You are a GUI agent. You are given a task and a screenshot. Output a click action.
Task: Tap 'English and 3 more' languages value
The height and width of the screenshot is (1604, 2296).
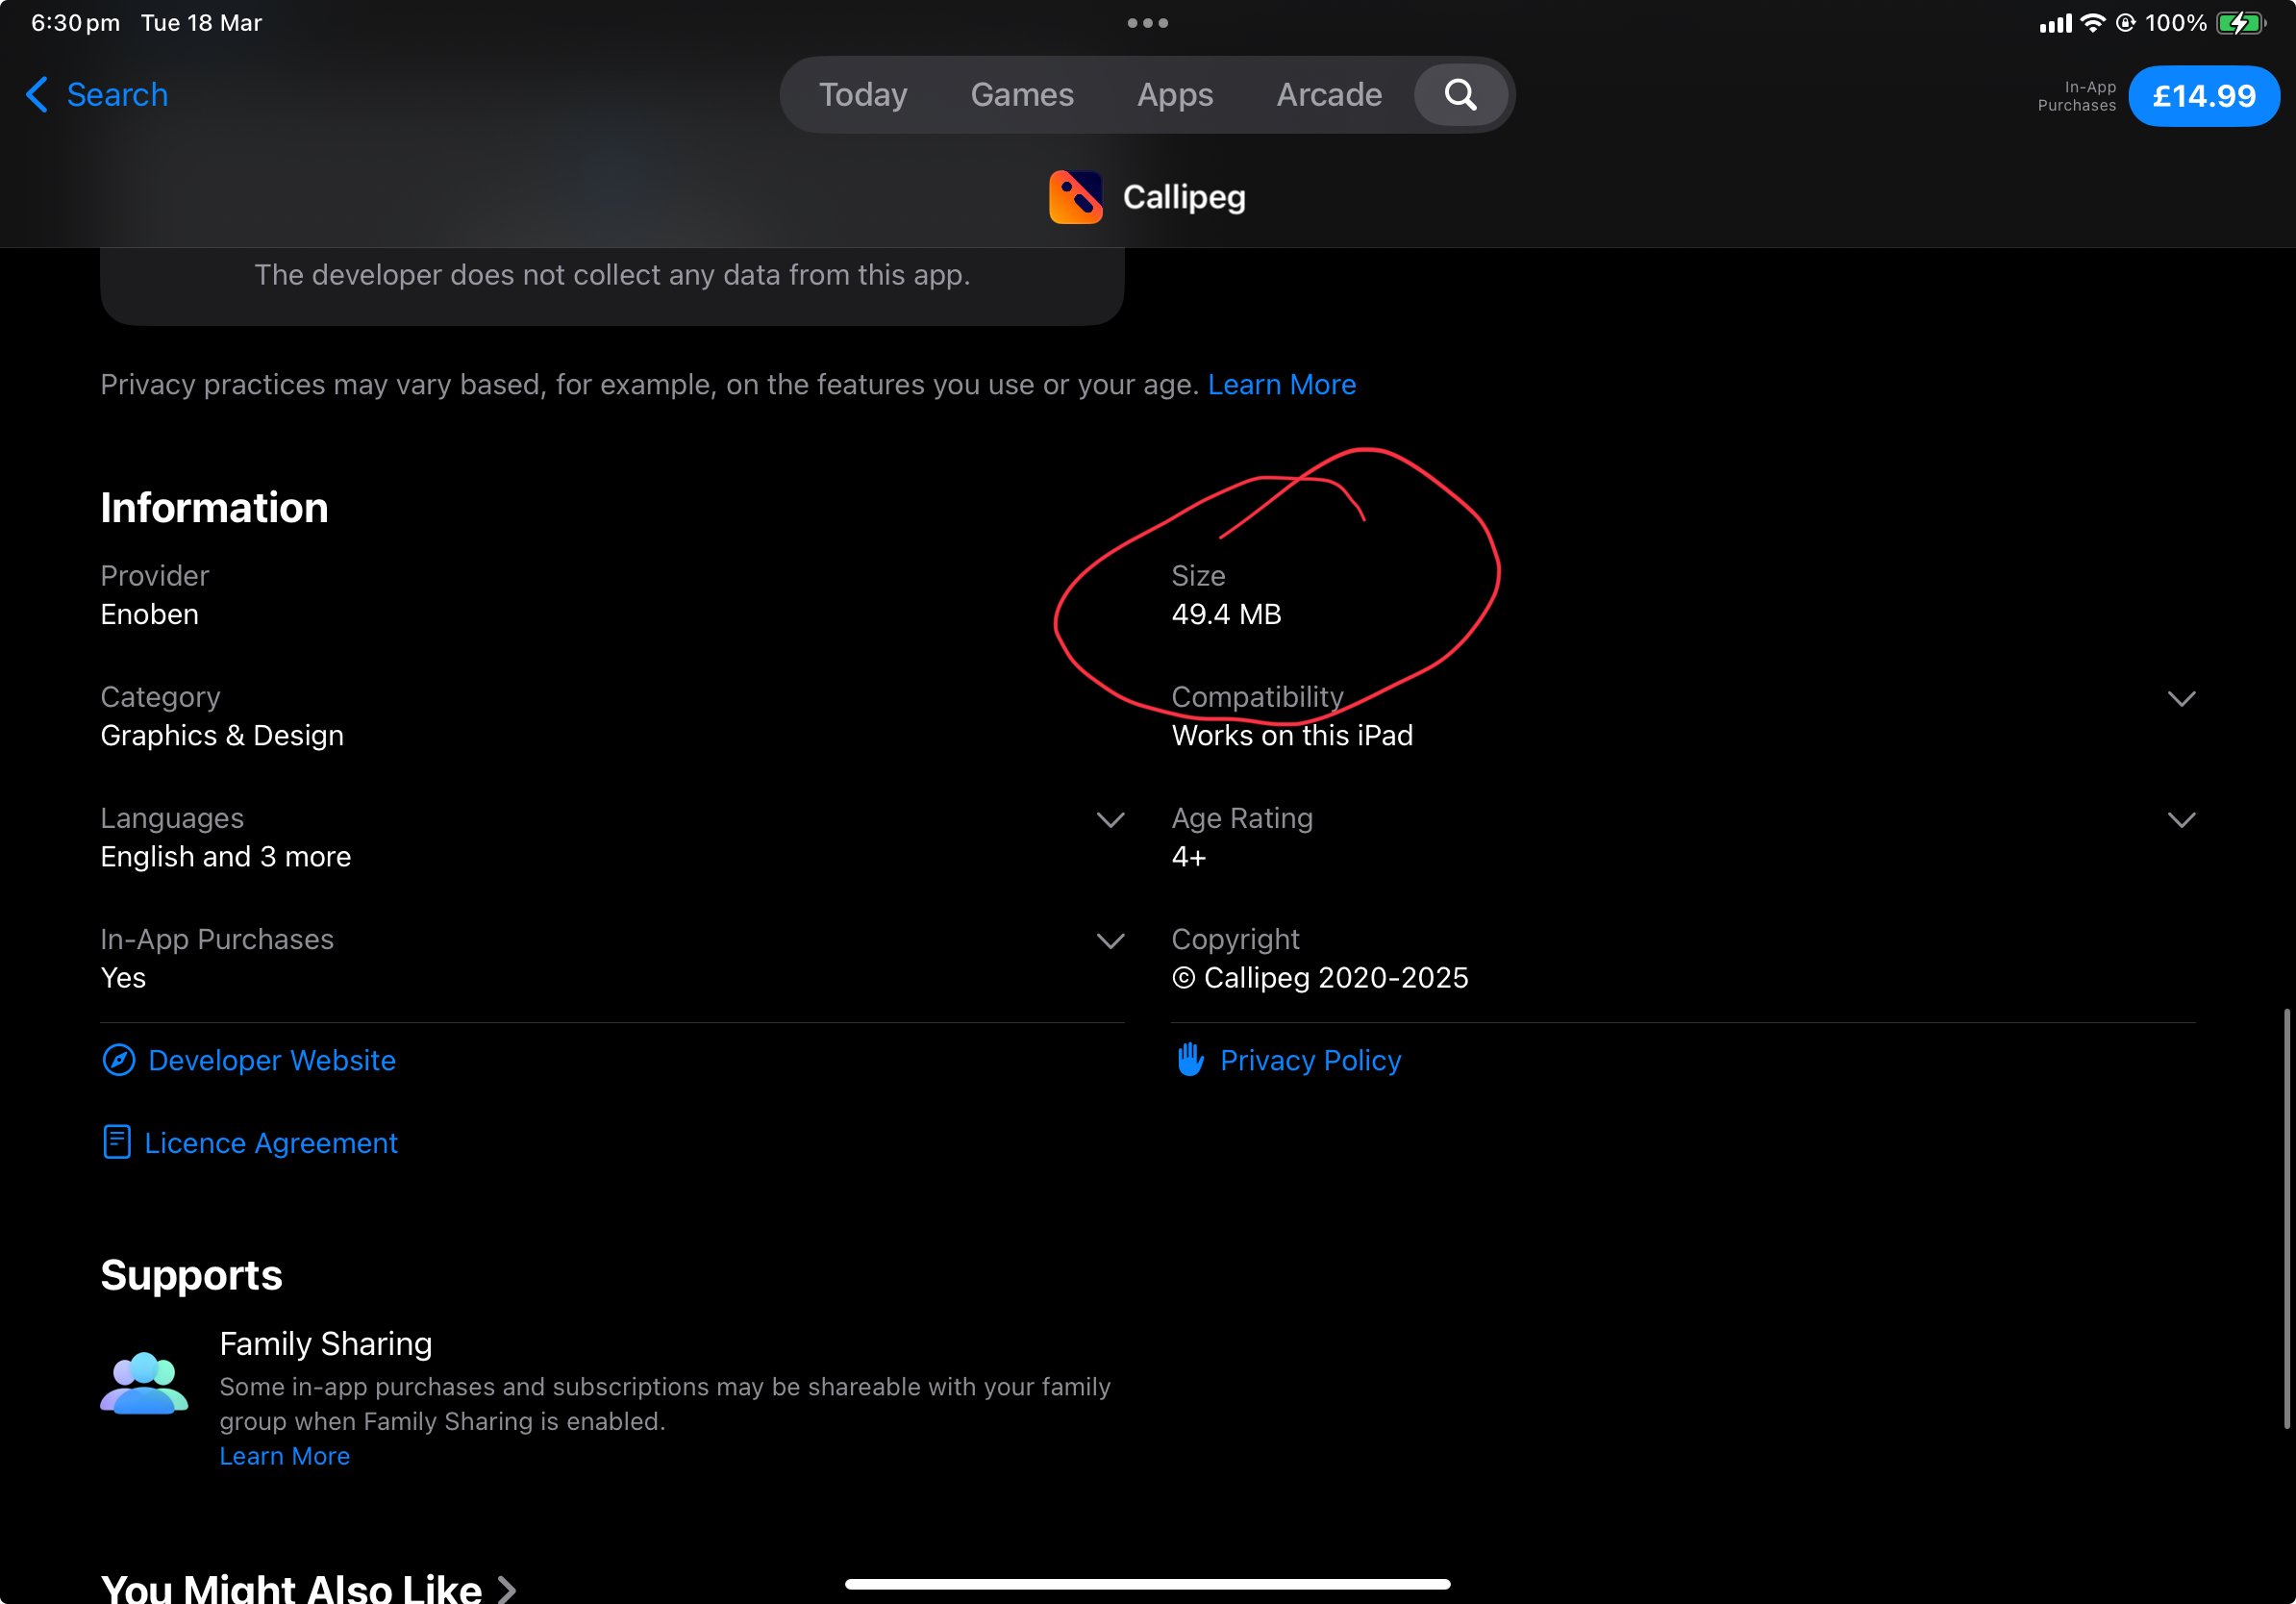coord(225,857)
